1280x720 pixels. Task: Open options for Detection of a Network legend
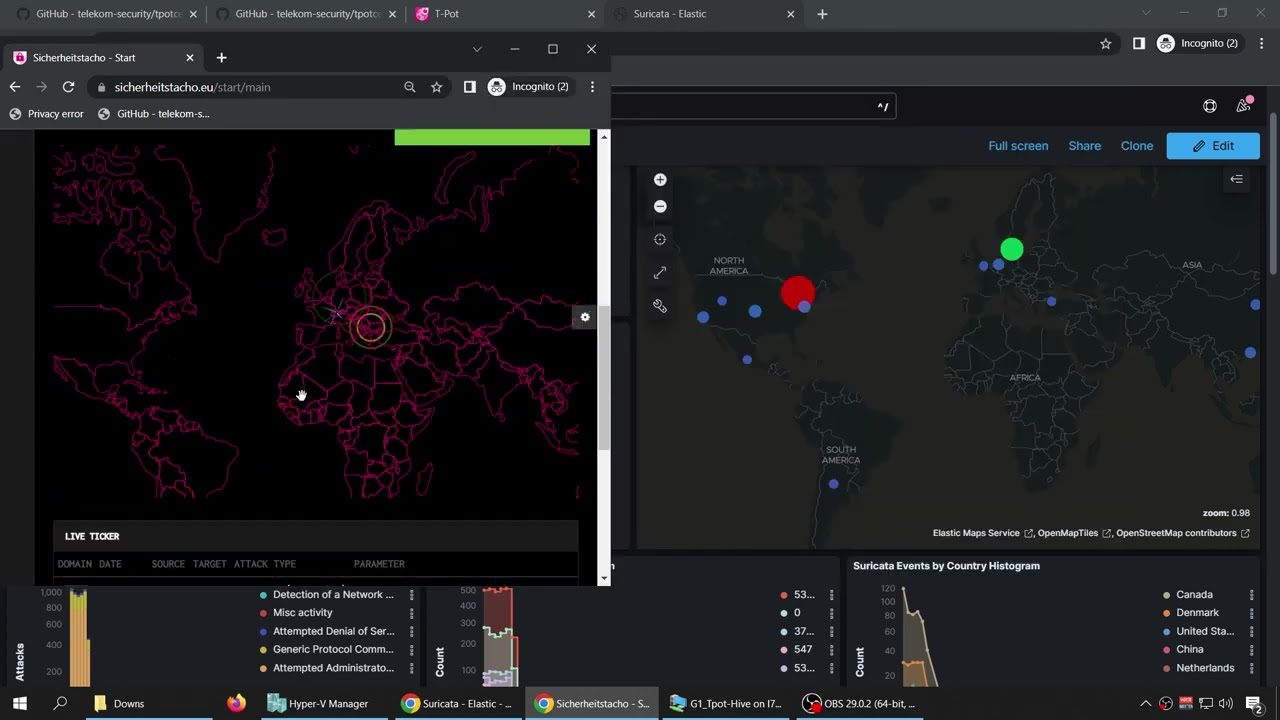[411, 595]
